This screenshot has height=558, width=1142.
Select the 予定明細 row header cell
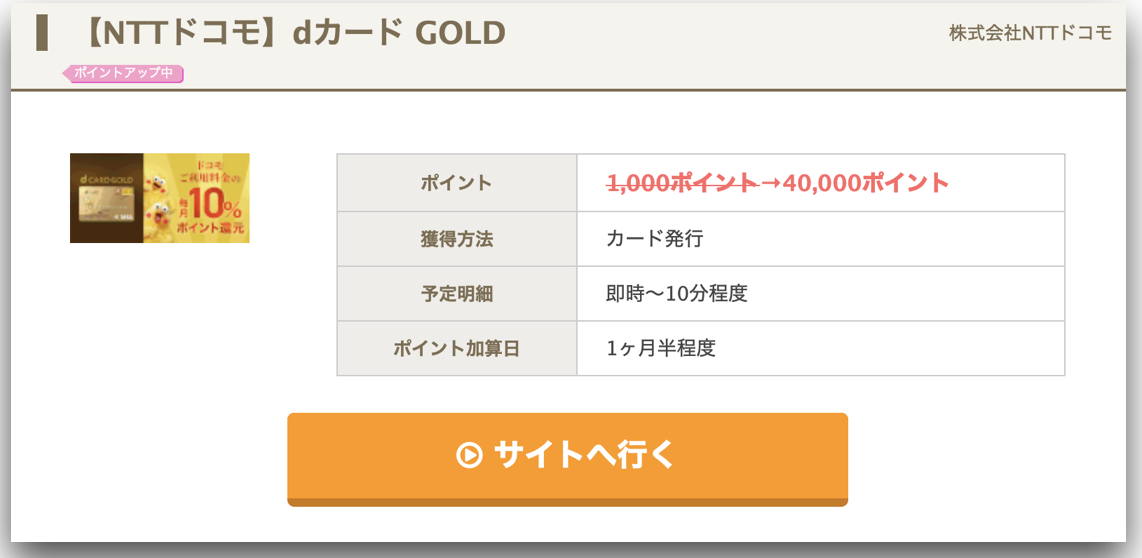457,294
